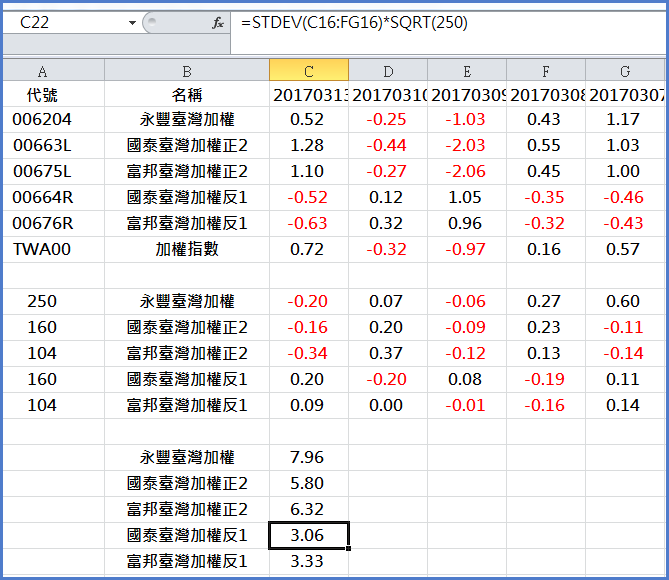Click value 1.00 in 00675L row
669x580 pixels.
[x=625, y=172]
